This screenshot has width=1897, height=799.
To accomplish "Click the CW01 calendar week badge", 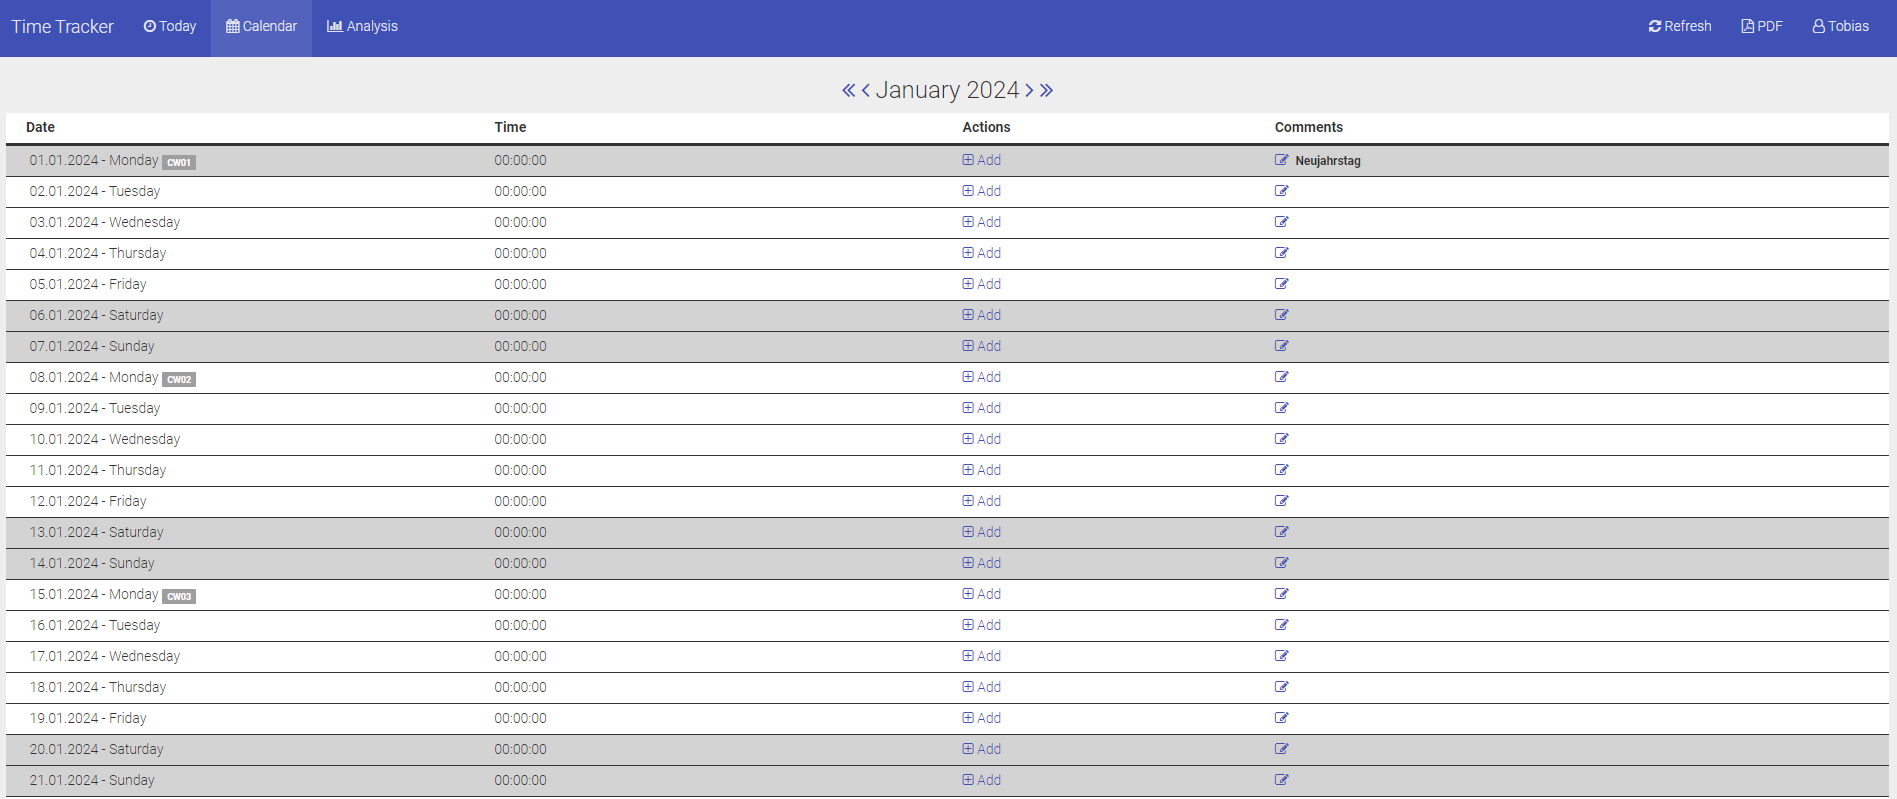I will pyautogui.click(x=179, y=162).
